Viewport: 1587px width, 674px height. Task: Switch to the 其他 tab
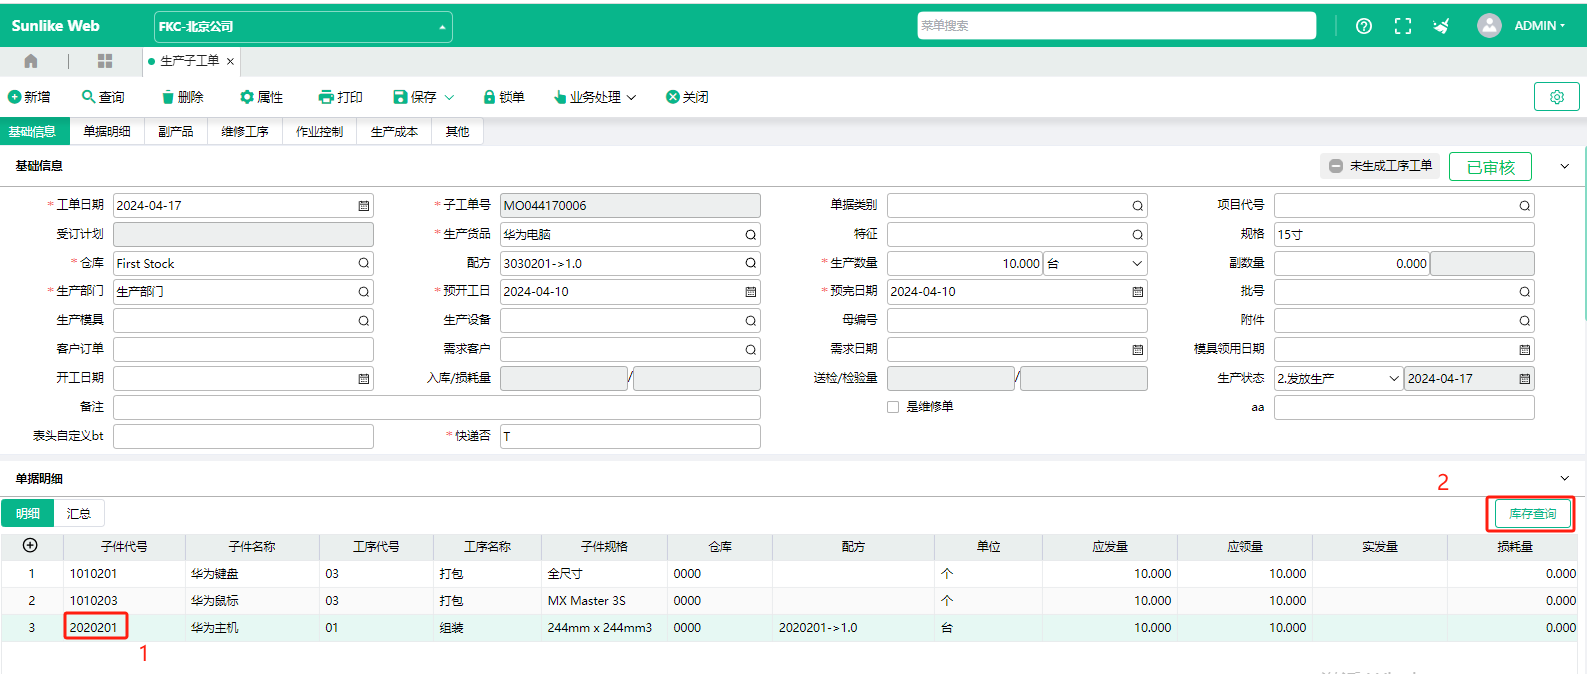pyautogui.click(x=457, y=131)
